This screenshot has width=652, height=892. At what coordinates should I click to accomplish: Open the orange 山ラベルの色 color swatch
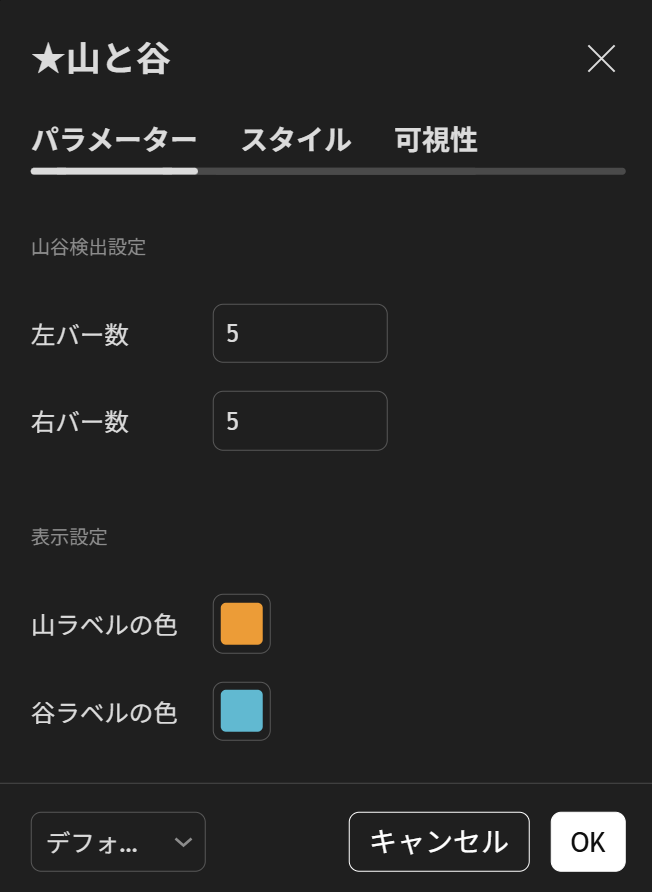[x=242, y=624]
